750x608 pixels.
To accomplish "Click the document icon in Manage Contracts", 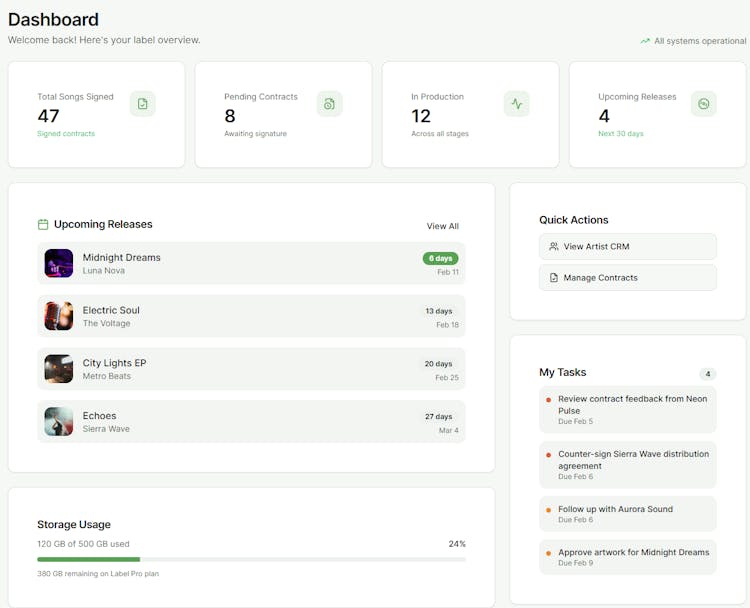I will [x=554, y=278].
